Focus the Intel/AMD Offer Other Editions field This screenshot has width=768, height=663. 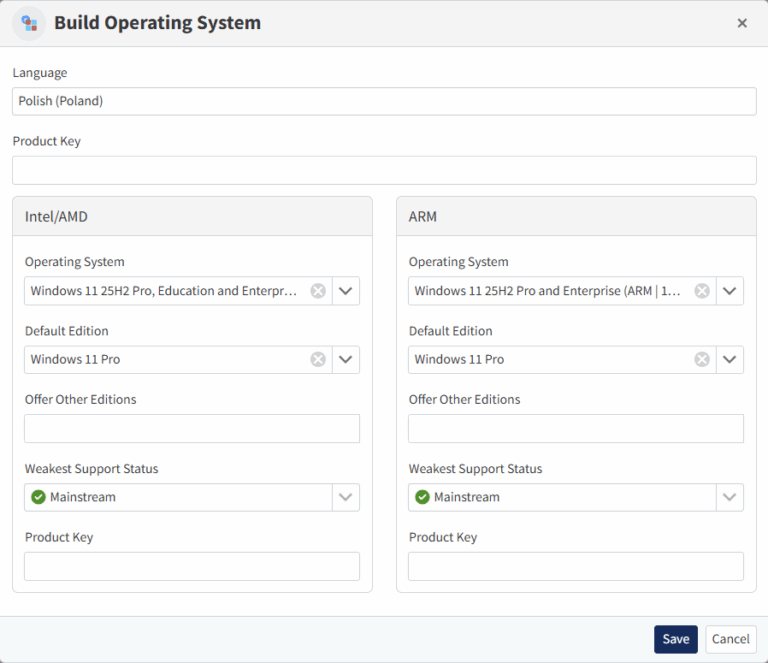pos(192,428)
